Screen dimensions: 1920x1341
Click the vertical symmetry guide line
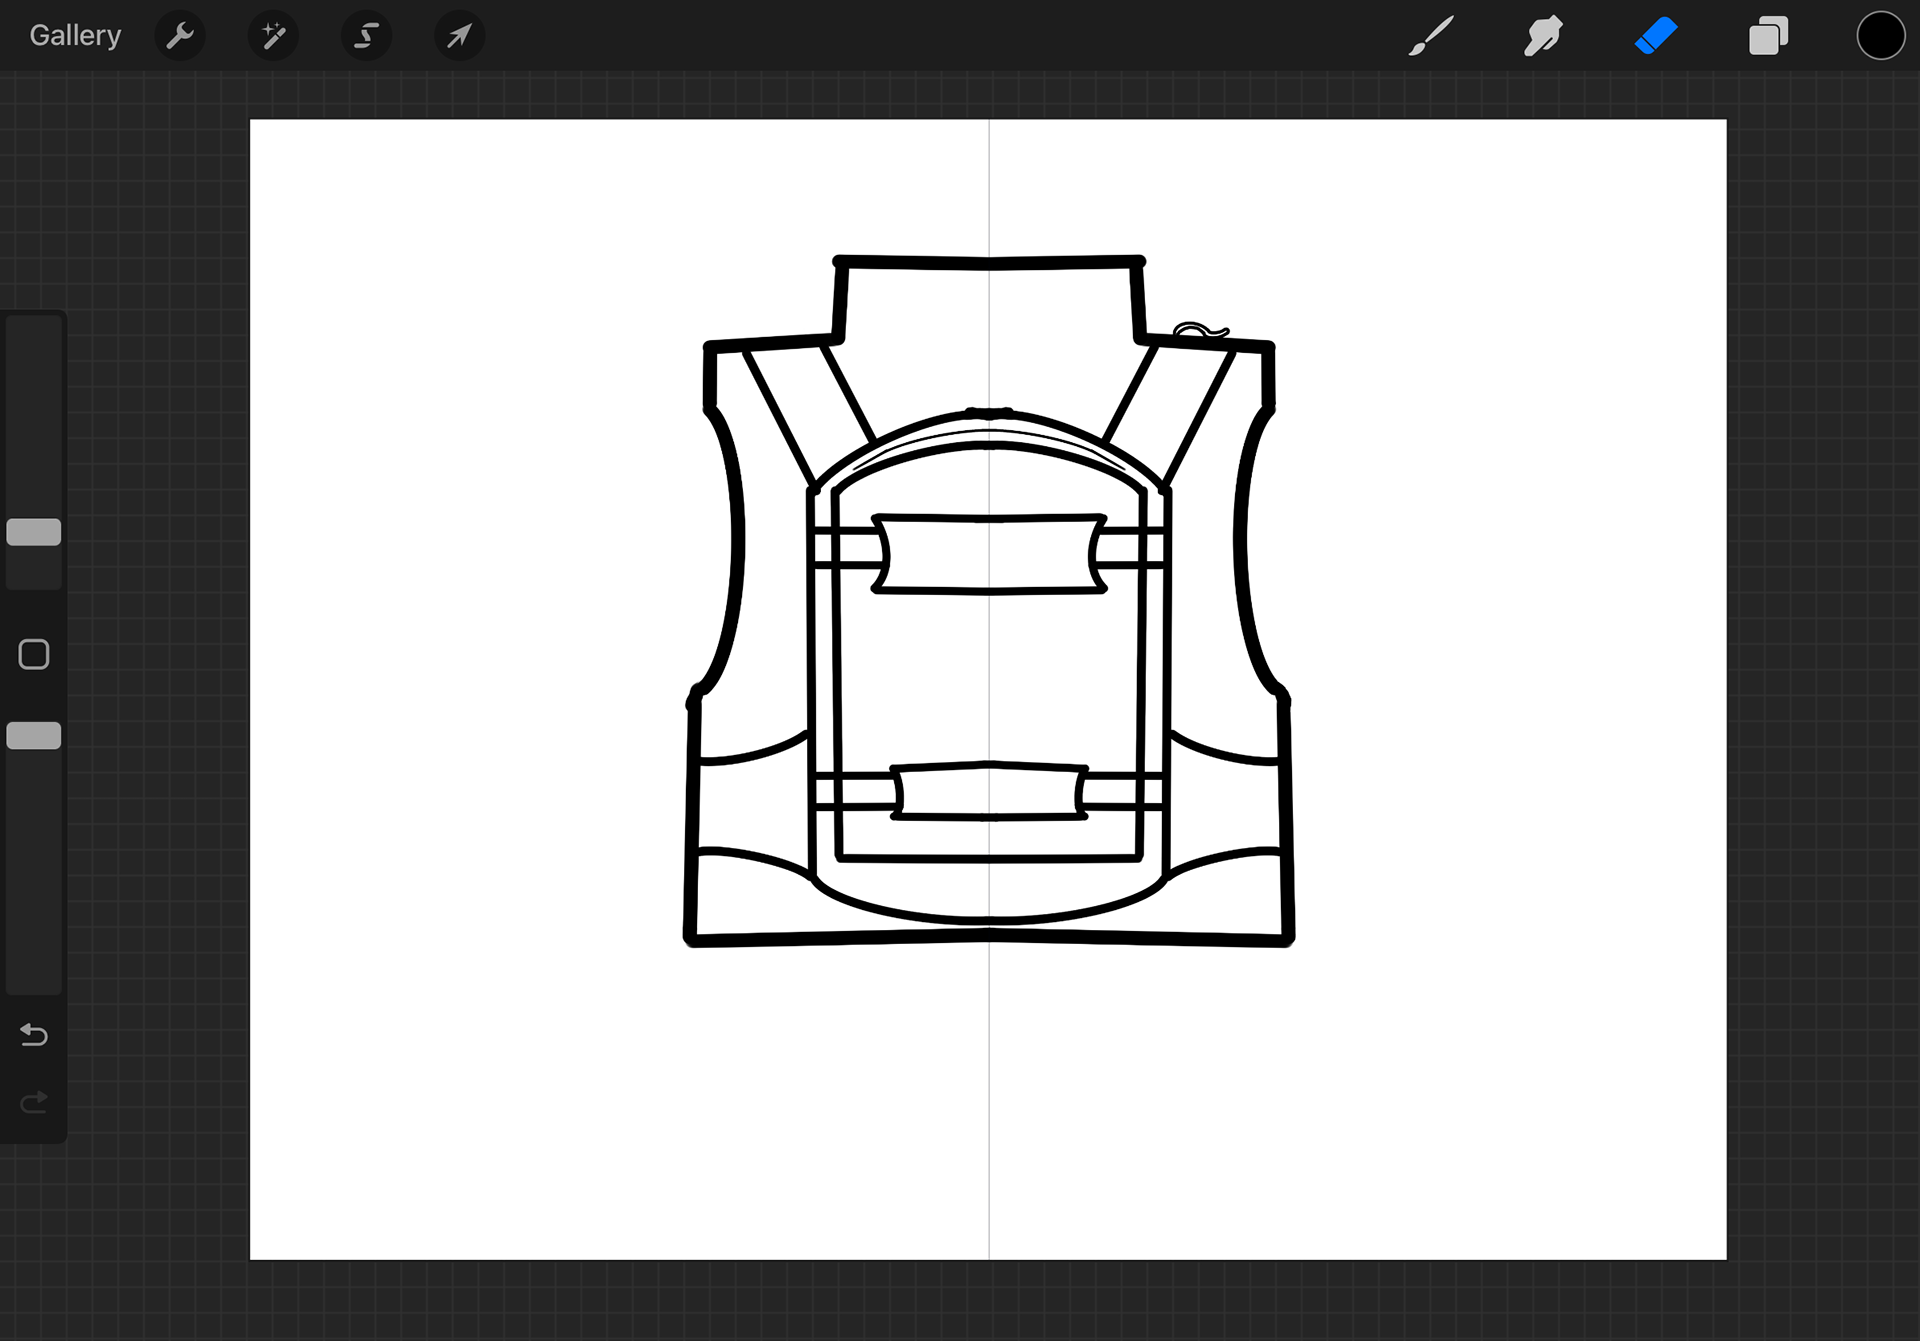pyautogui.click(x=989, y=1100)
